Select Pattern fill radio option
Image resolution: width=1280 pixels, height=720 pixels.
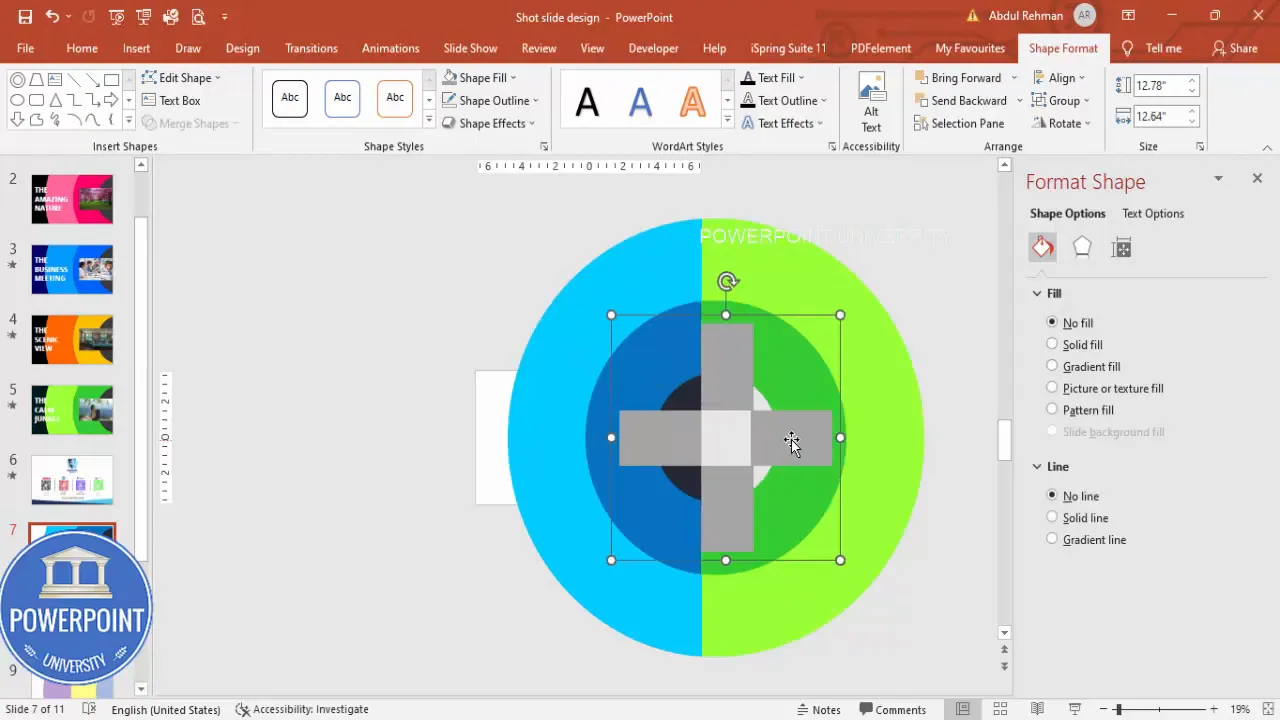tap(1052, 409)
